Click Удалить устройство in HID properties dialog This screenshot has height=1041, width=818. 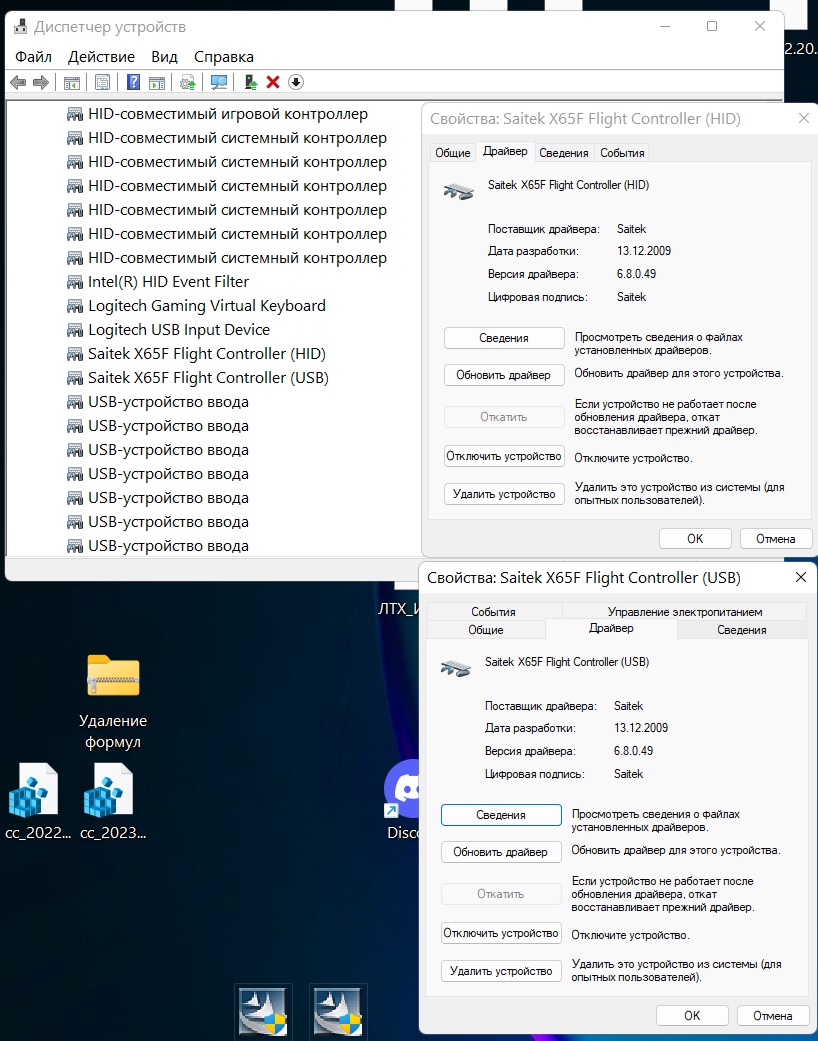[504, 494]
